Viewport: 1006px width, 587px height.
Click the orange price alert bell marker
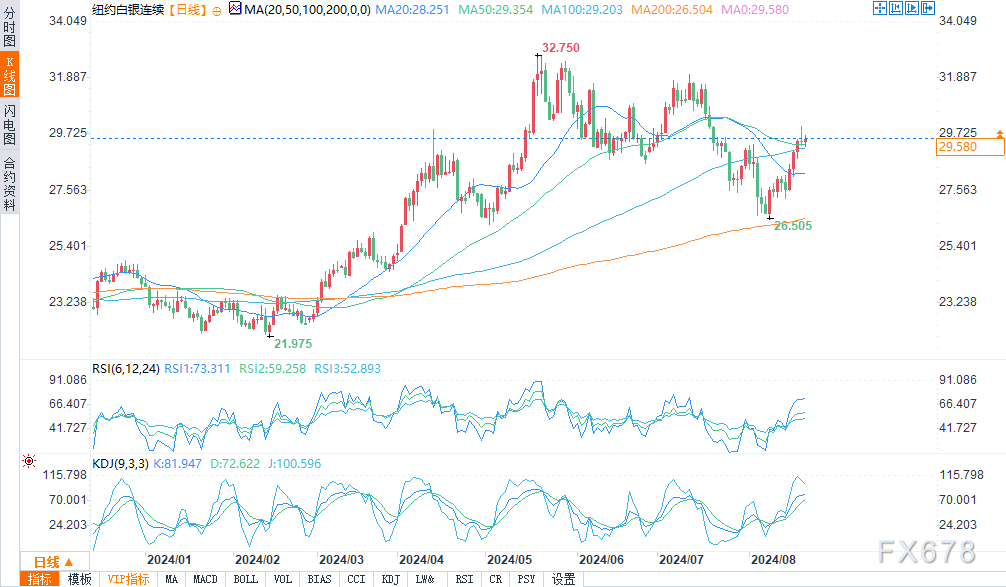1000,133
